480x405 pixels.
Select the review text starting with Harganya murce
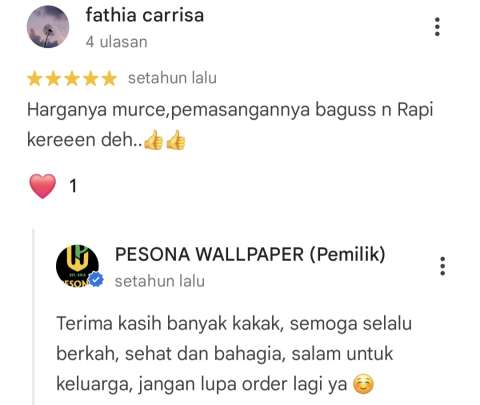pyautogui.click(x=230, y=124)
